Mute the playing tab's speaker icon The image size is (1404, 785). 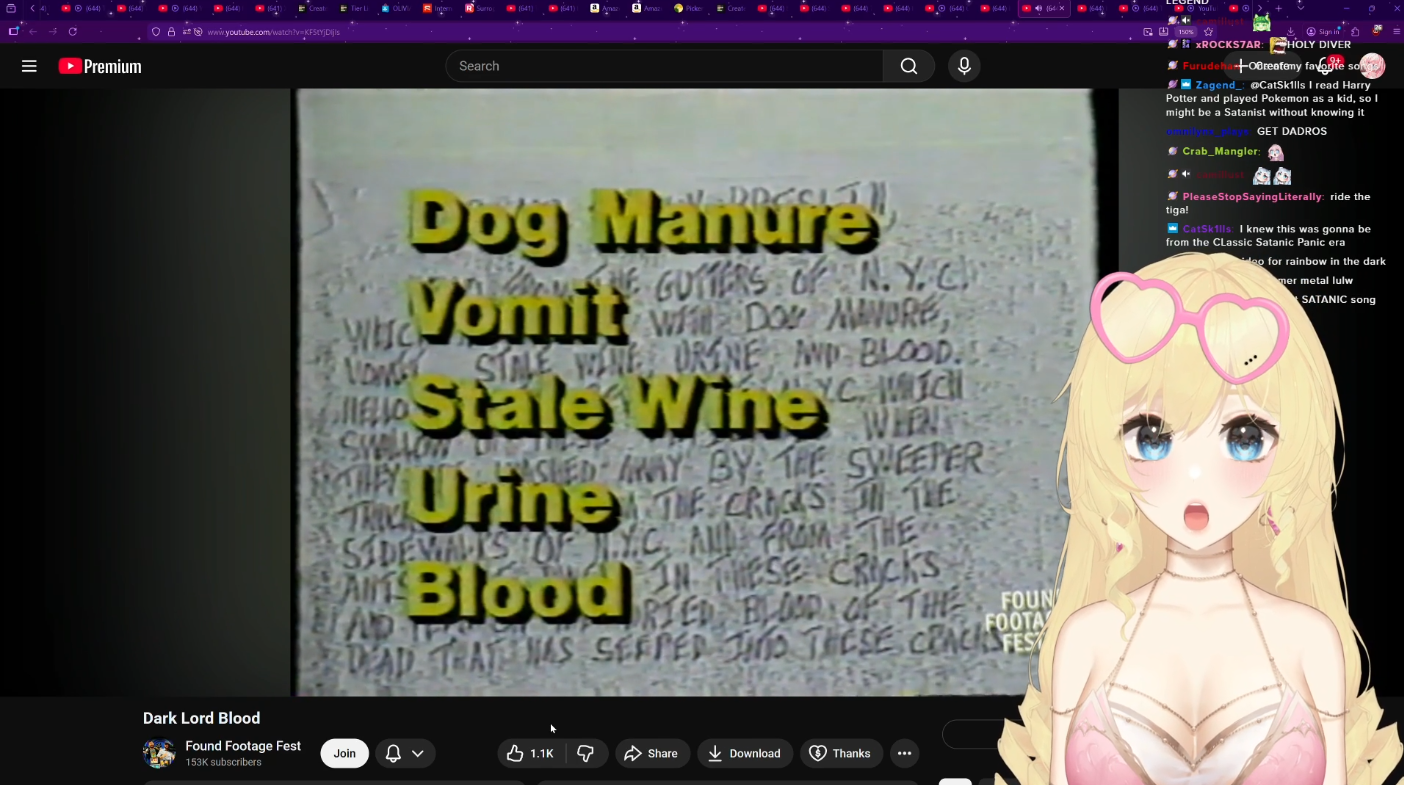[x=1038, y=8]
